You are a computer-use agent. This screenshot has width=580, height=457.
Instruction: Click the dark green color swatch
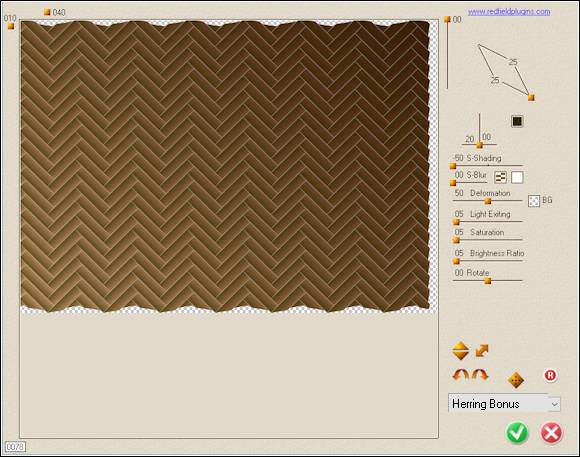517,121
